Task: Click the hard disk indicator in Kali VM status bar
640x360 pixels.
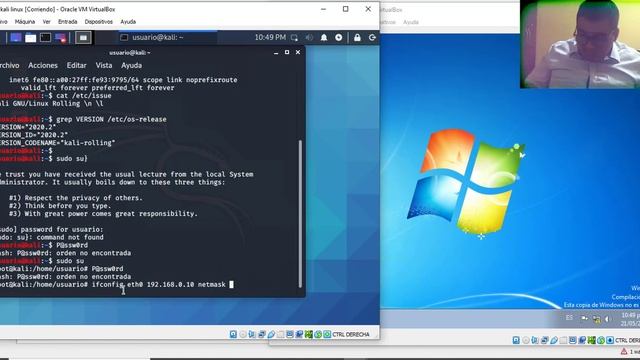Action: [233, 334]
